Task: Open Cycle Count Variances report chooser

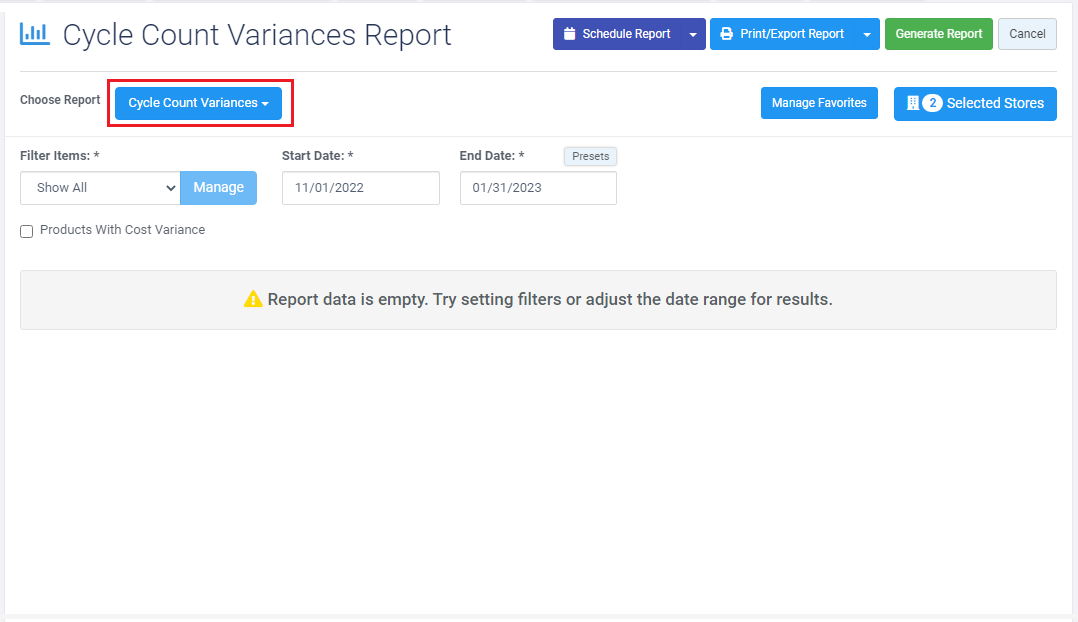Action: [x=198, y=103]
